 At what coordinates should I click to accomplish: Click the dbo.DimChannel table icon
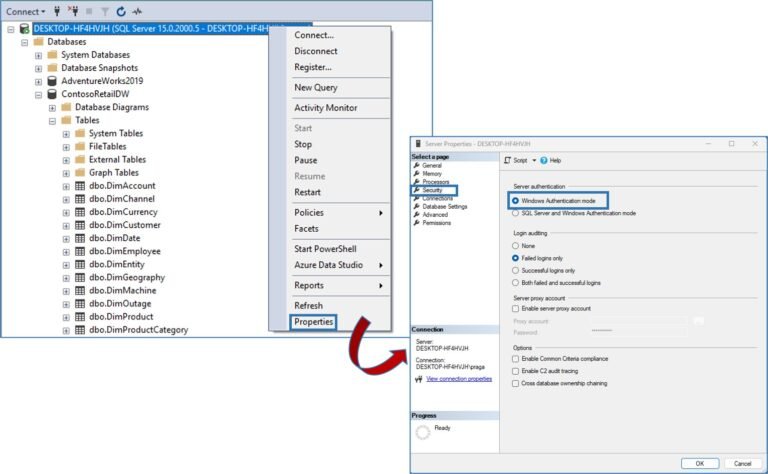(x=80, y=199)
